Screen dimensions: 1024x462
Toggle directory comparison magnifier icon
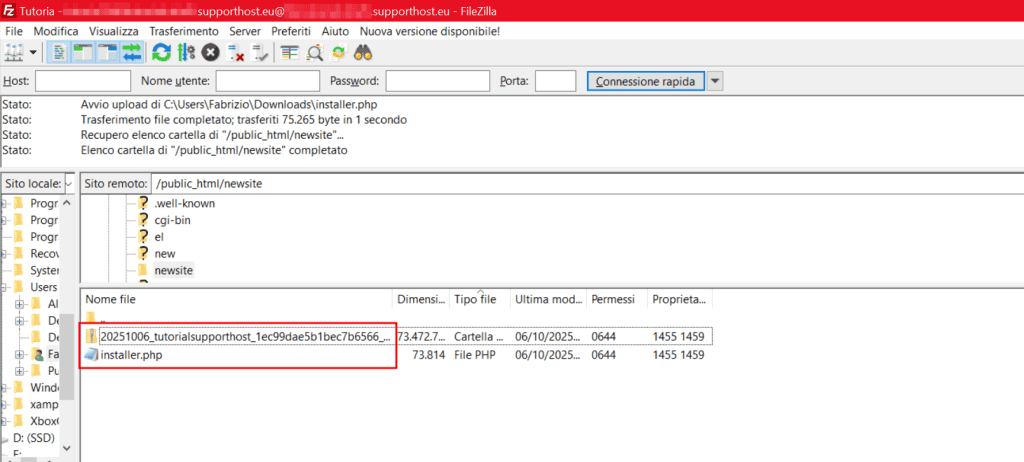pyautogui.click(x=314, y=52)
